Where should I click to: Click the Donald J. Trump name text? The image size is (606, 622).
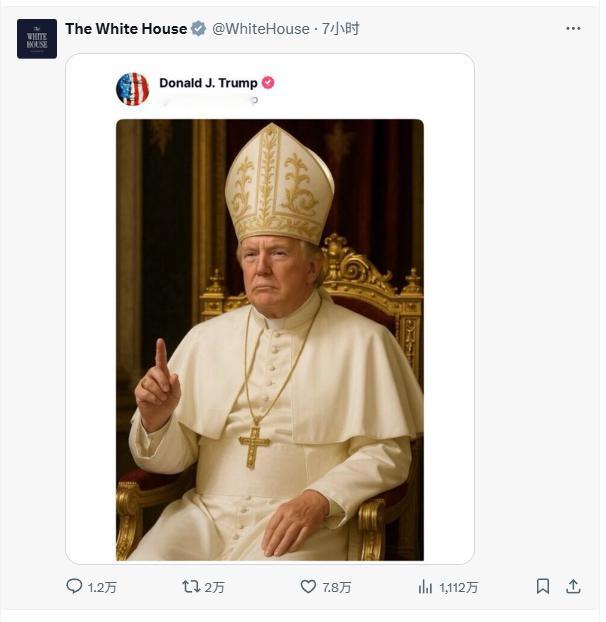(208, 83)
